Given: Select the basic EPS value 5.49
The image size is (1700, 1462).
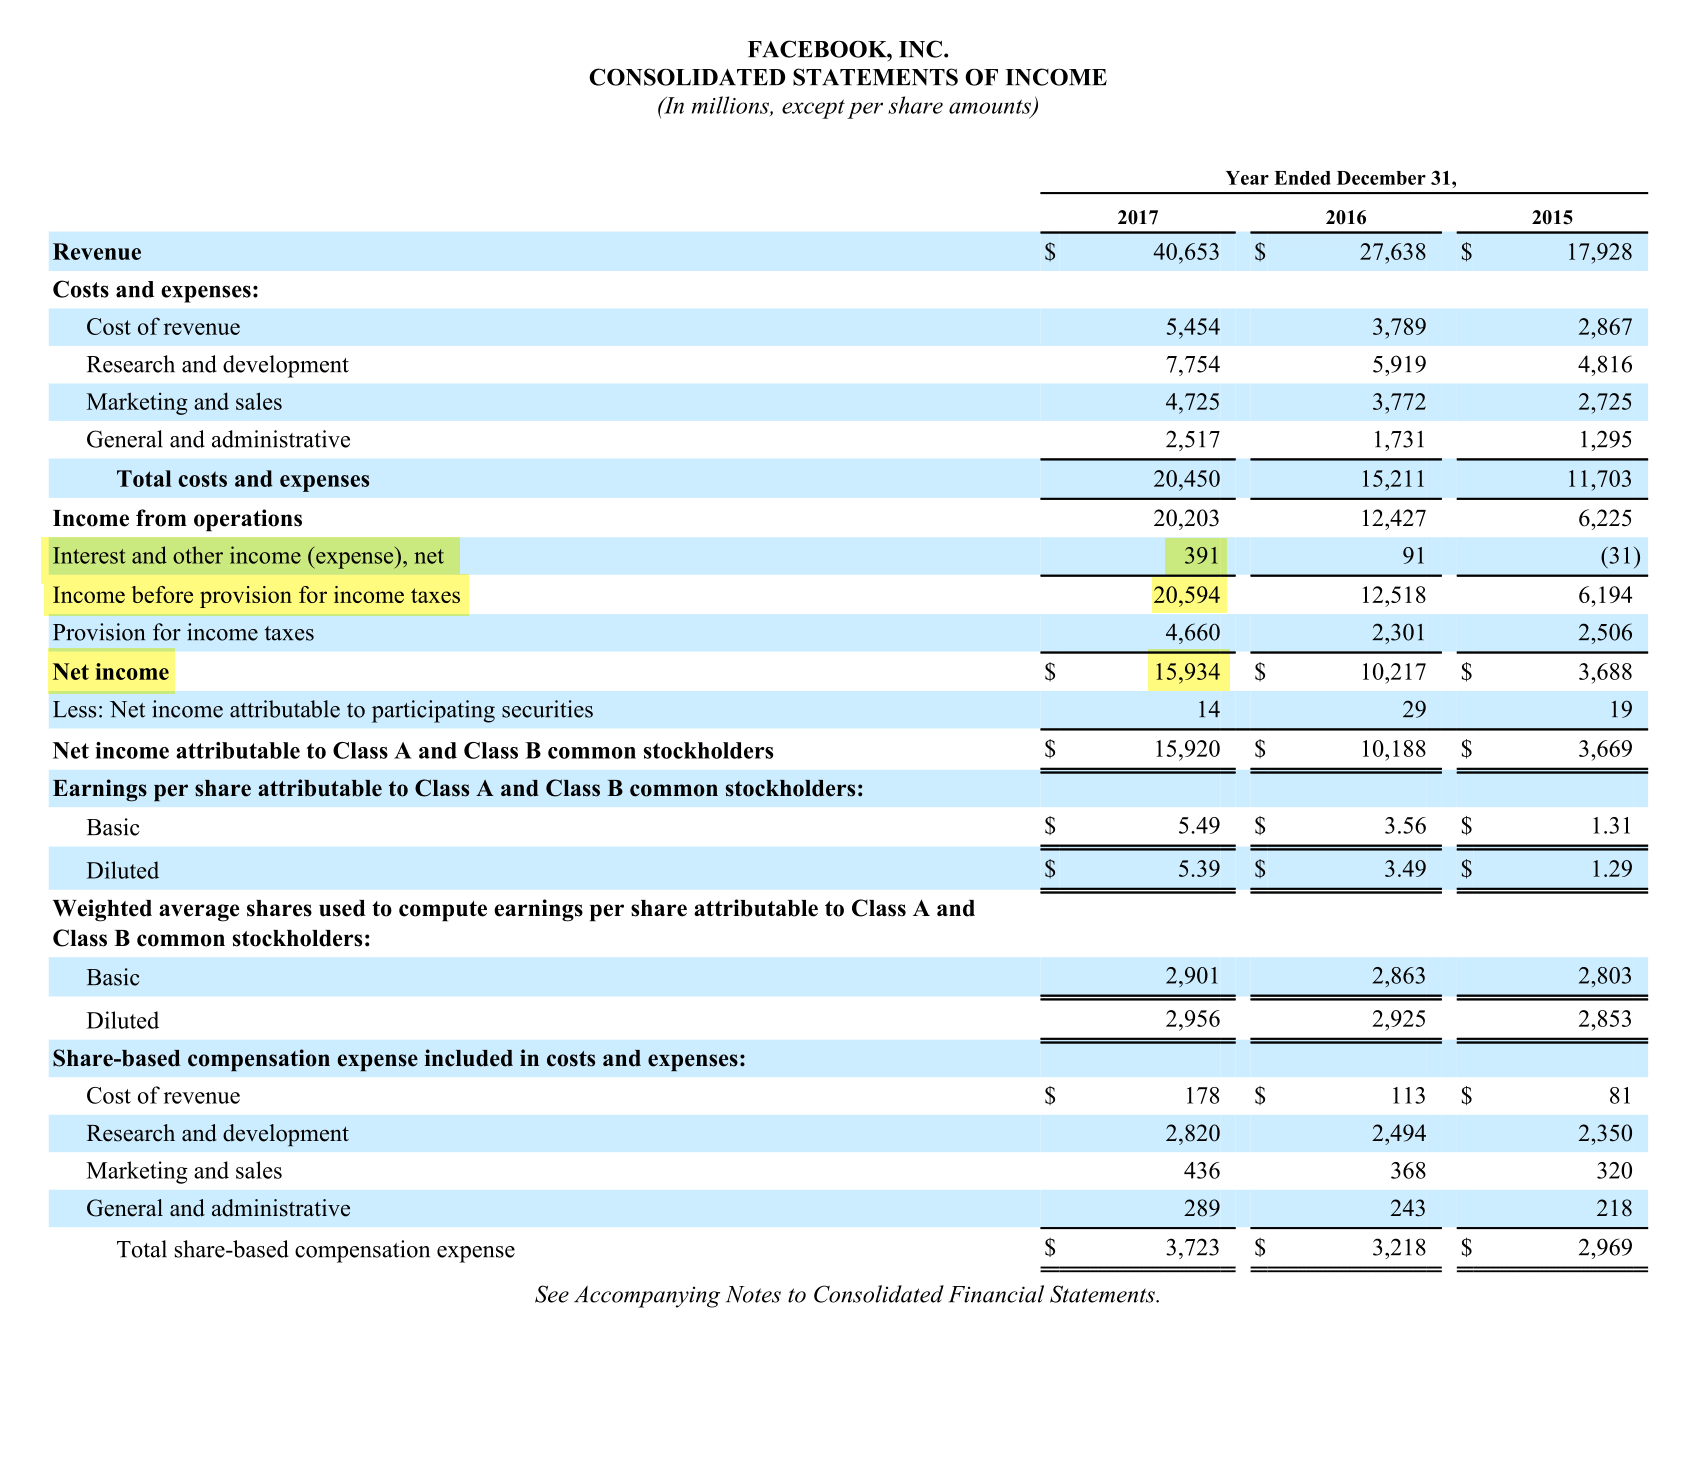Looking at the screenshot, I should click(x=1199, y=827).
